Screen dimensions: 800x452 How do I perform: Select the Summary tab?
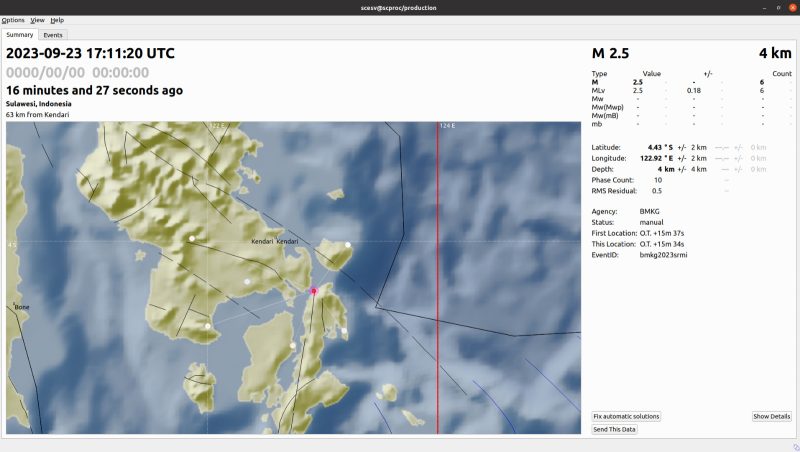pos(20,35)
